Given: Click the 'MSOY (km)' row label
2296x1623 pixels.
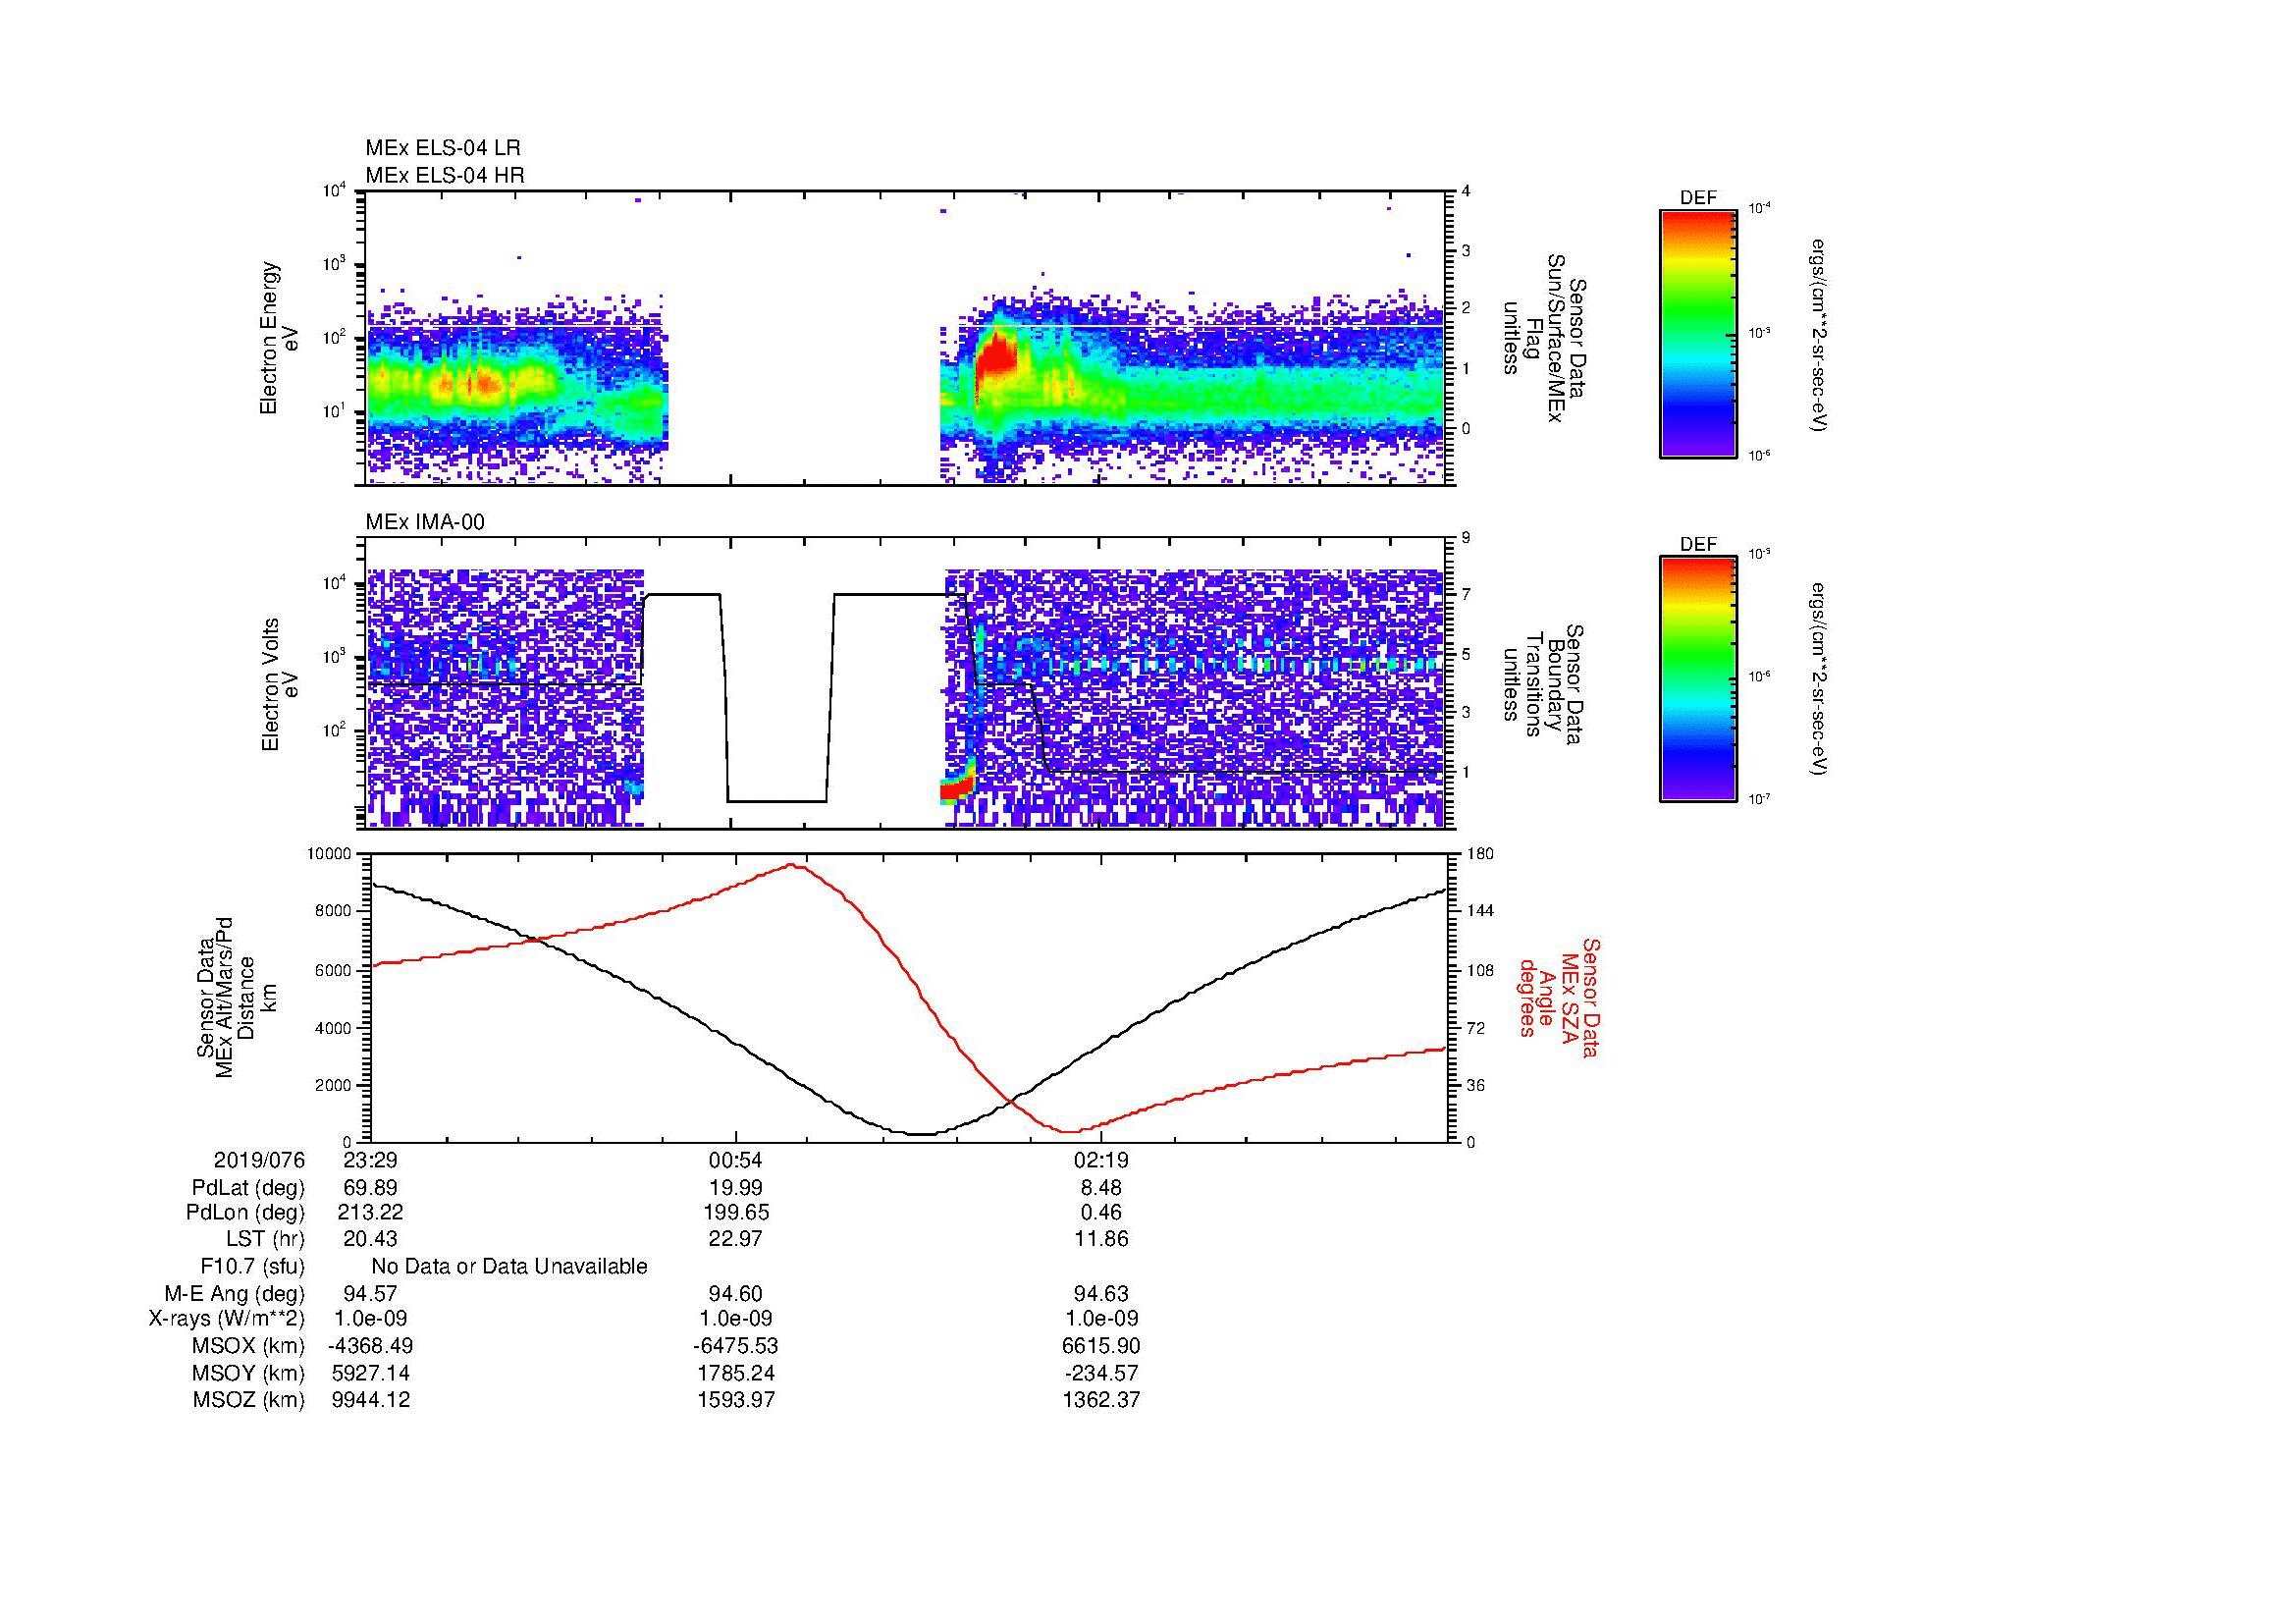Looking at the screenshot, I should [249, 1374].
